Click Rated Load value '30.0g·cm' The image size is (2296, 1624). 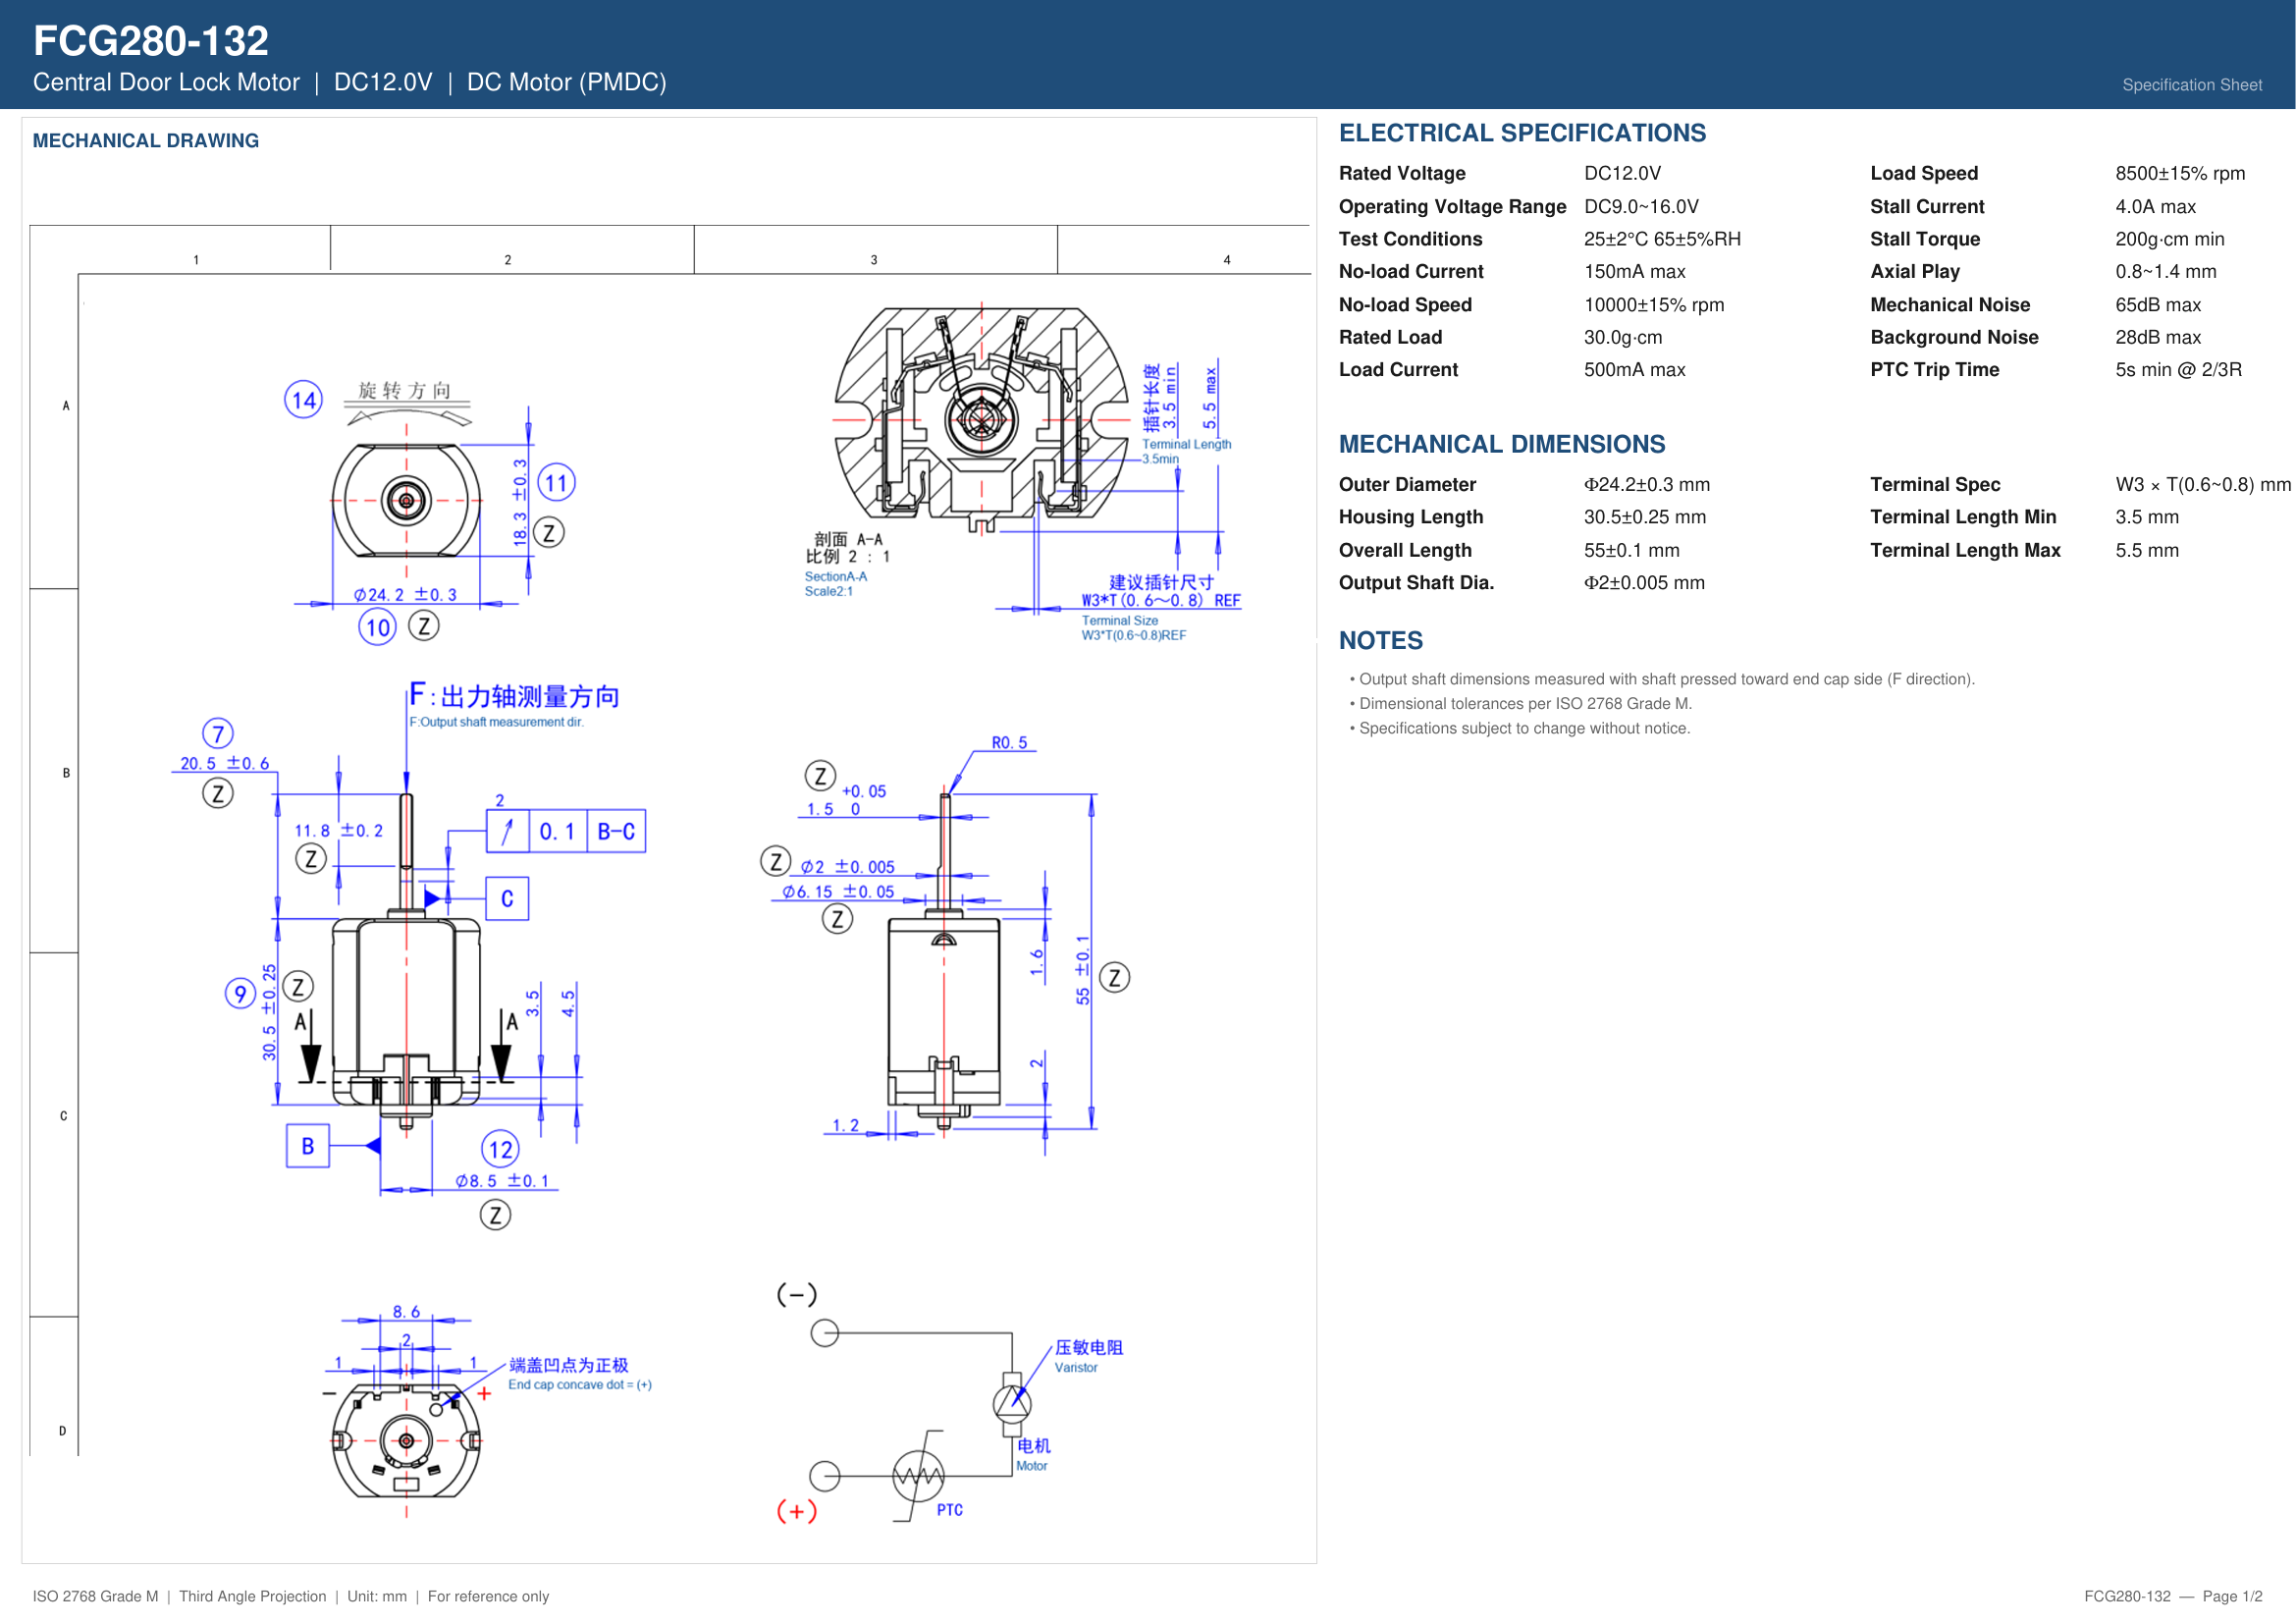point(1623,337)
